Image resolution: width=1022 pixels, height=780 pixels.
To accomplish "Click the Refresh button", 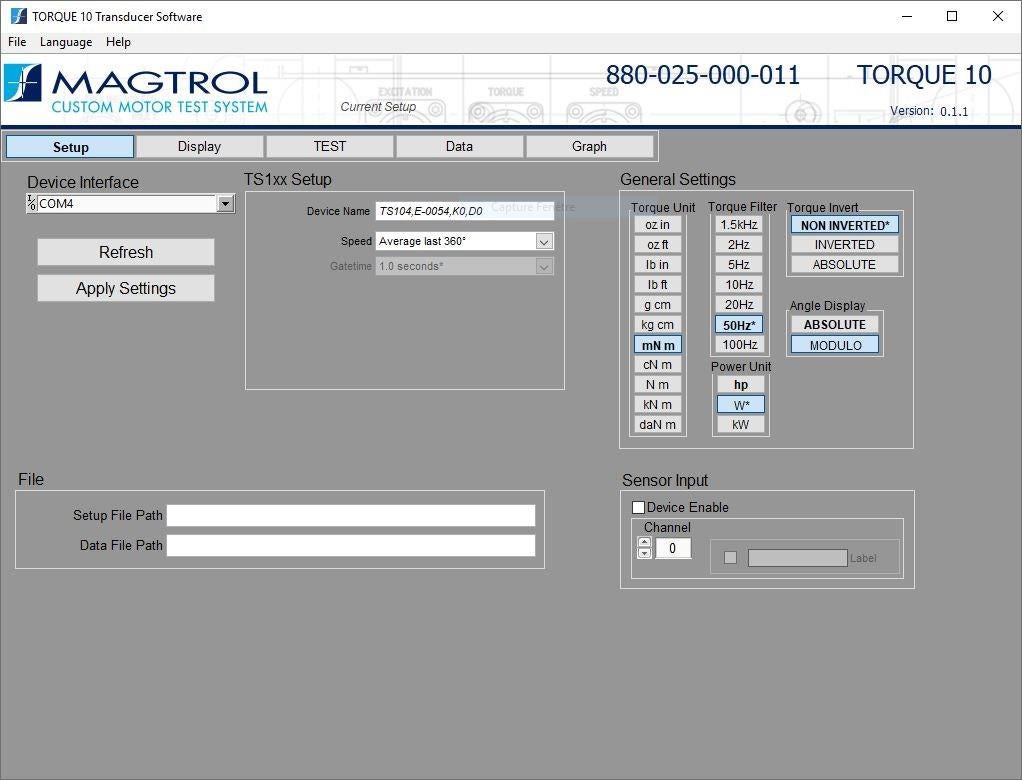I will (x=126, y=252).
